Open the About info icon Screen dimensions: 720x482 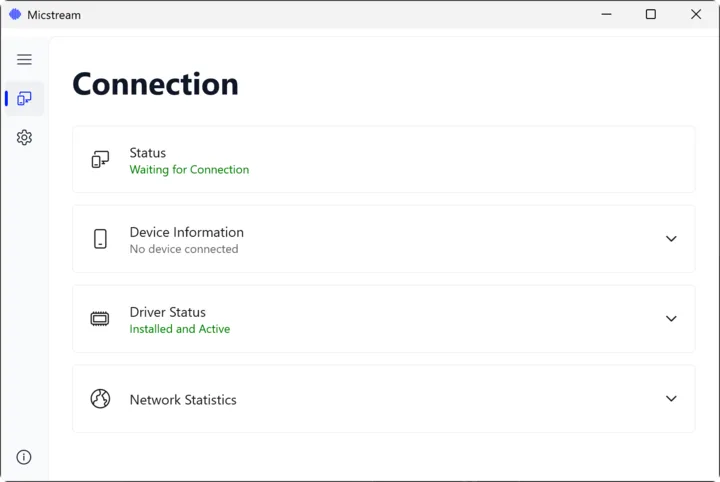24,457
